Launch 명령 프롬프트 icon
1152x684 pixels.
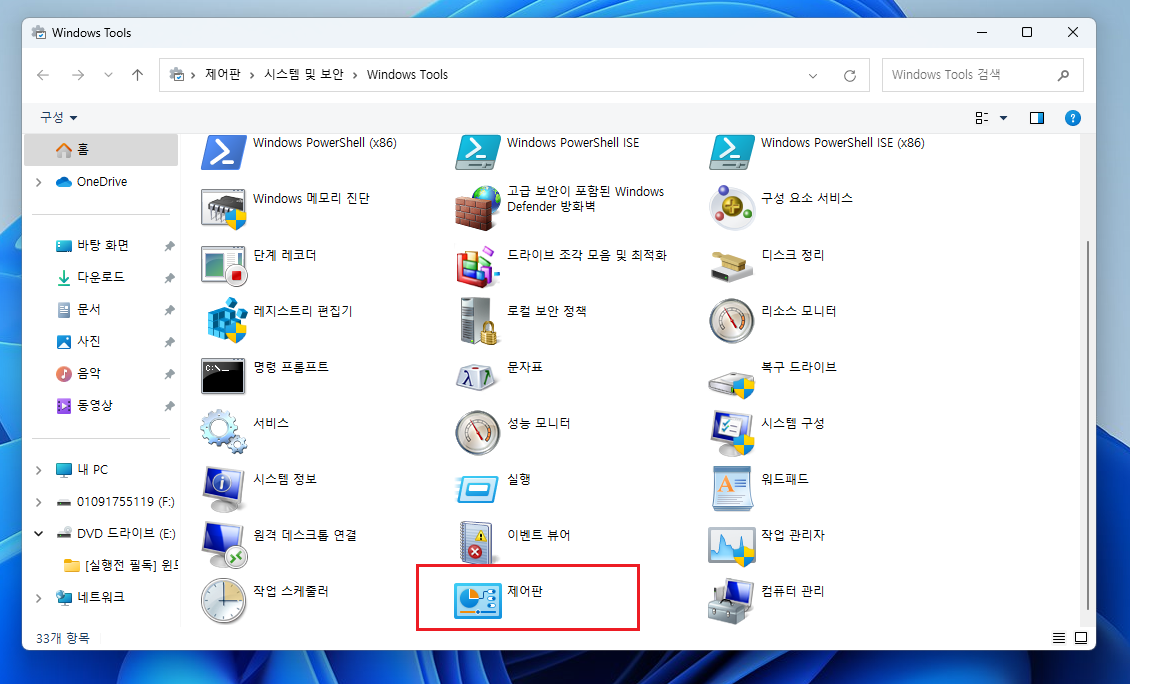pyautogui.click(x=224, y=376)
